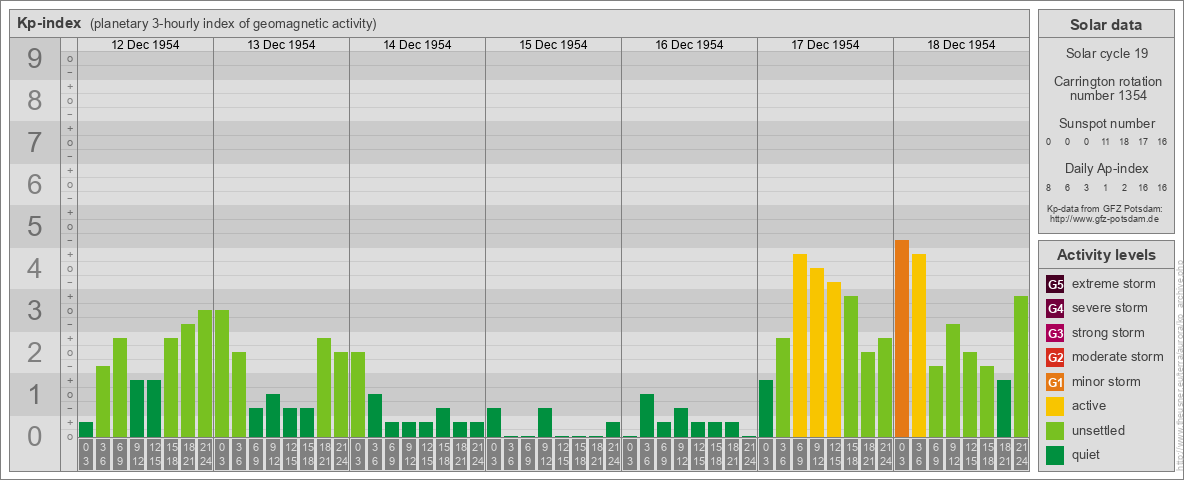Click the 0-3h bar on 13 Dec

pos(222,374)
